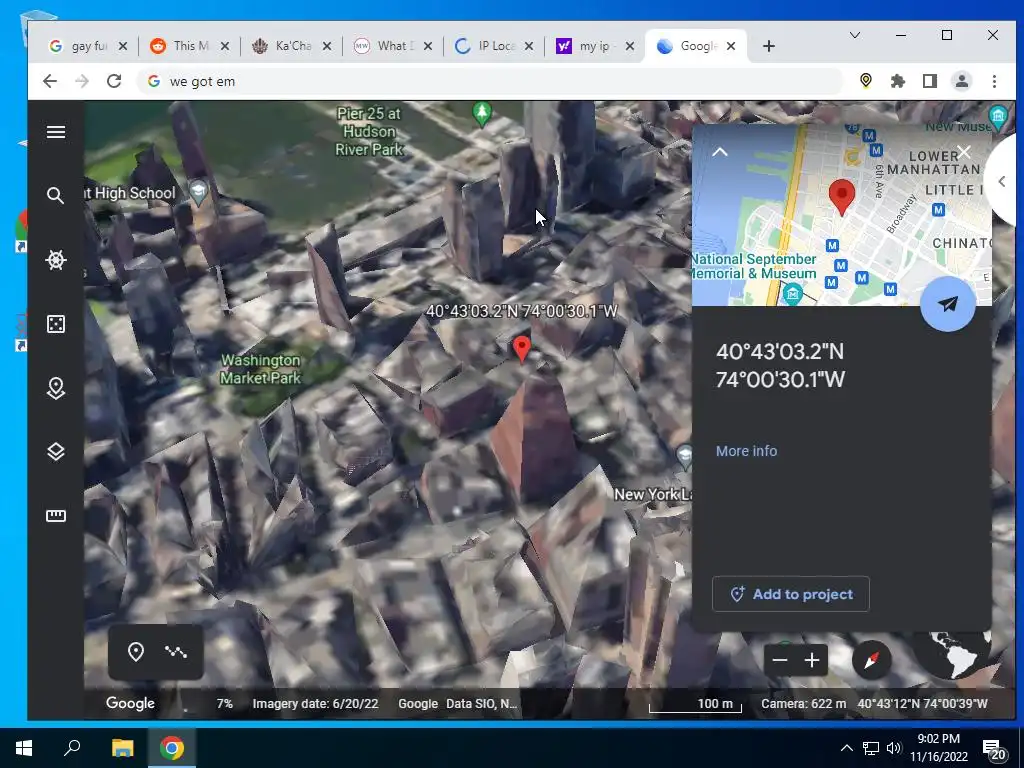Open the More info link
The width and height of the screenshot is (1024, 768).
(746, 451)
